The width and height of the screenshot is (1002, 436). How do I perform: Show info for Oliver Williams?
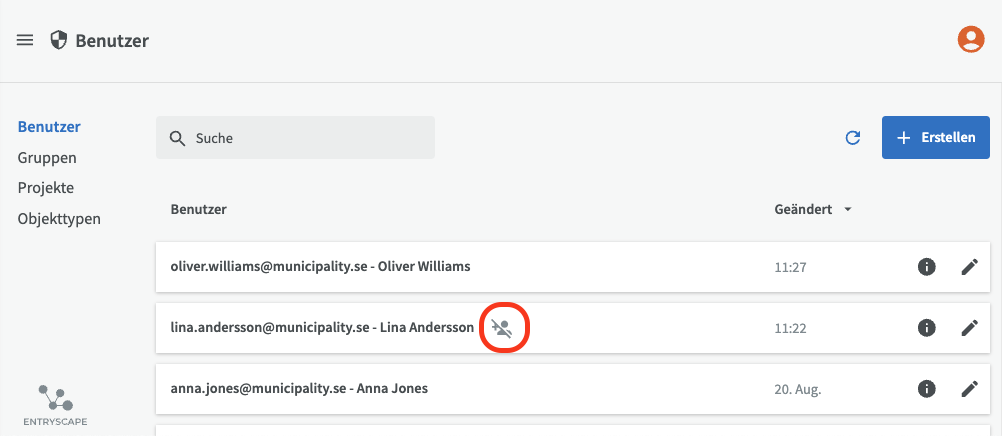click(927, 267)
